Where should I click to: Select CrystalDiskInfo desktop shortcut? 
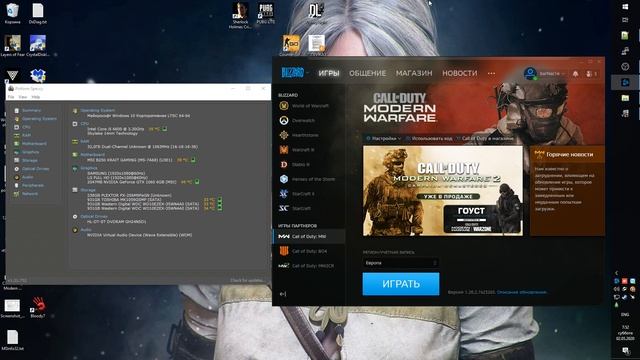pos(38,46)
